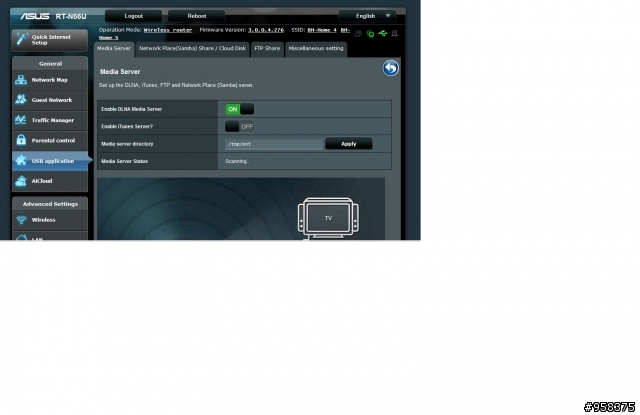Select USB application in sidebar
Viewport: 640px width, 415px height.
point(50,161)
